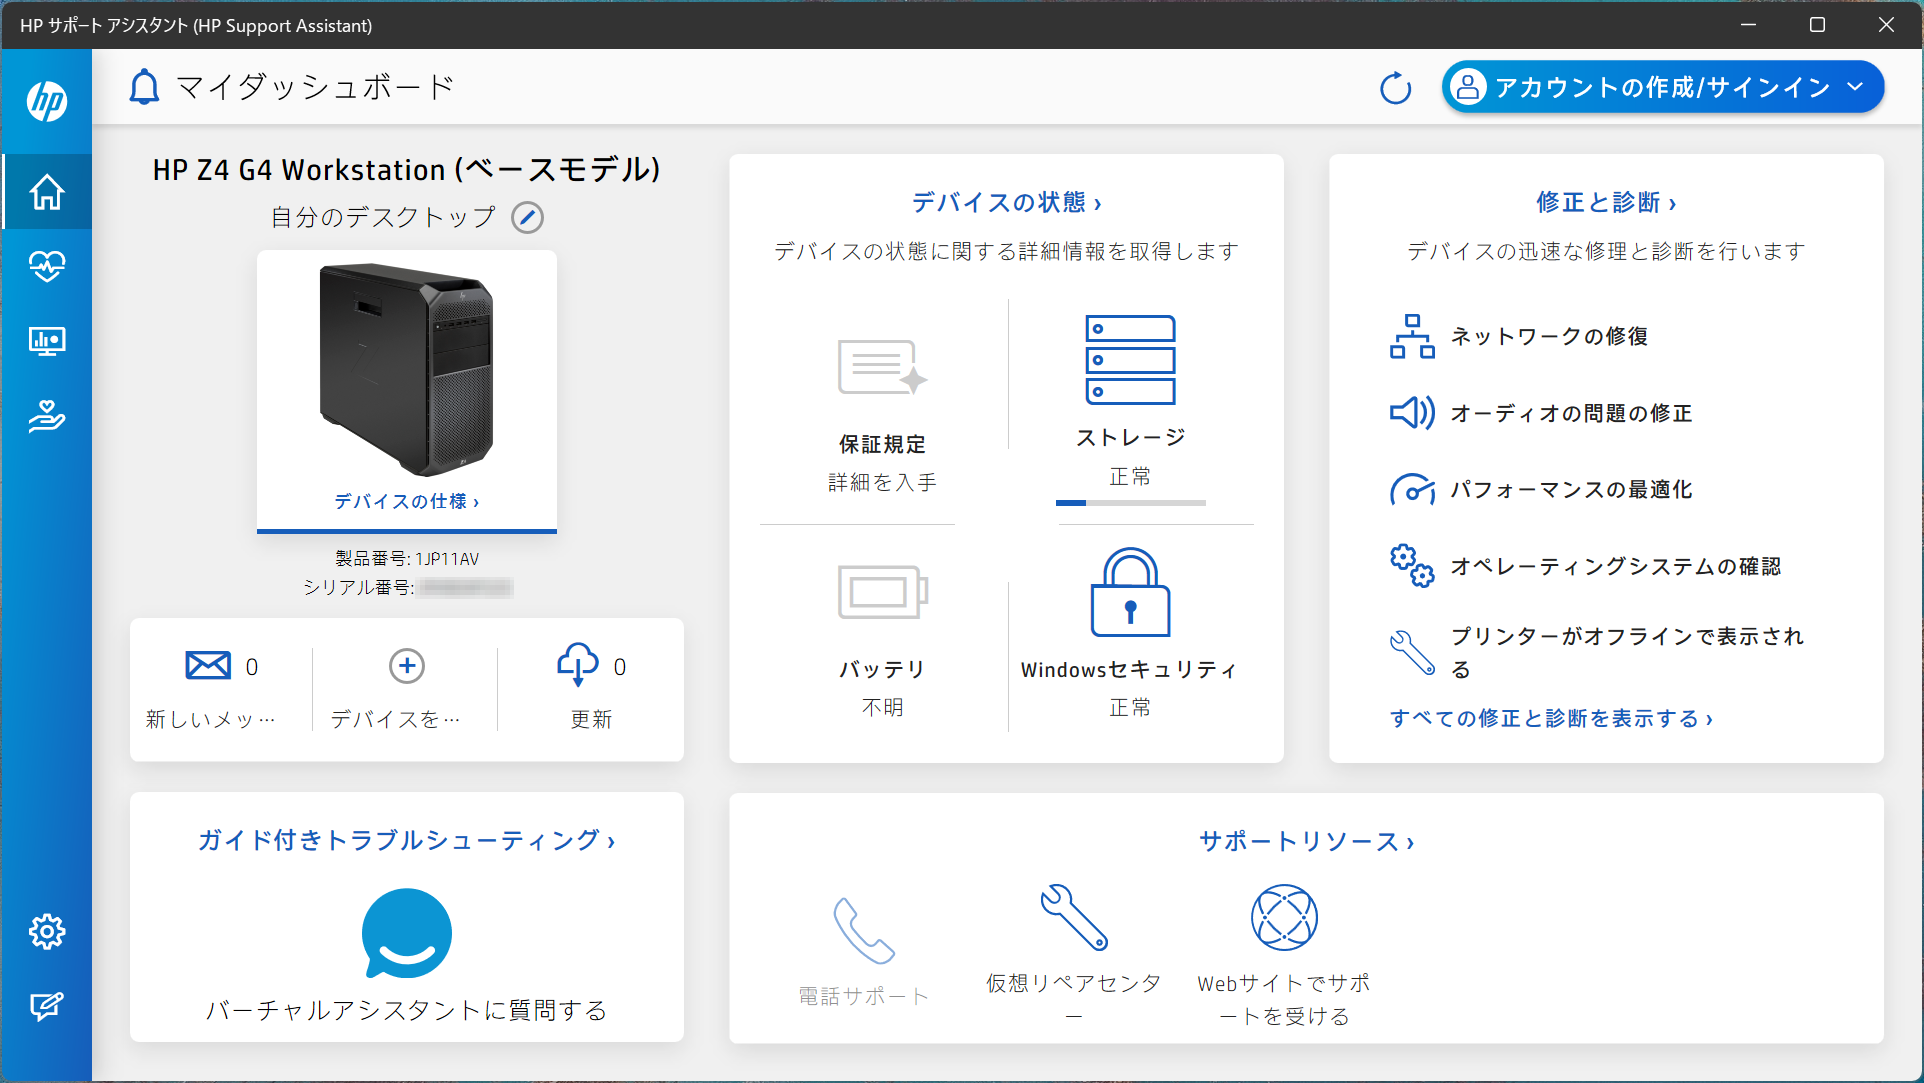Open the Windowsセキュリティ padlock icon

tap(1130, 592)
